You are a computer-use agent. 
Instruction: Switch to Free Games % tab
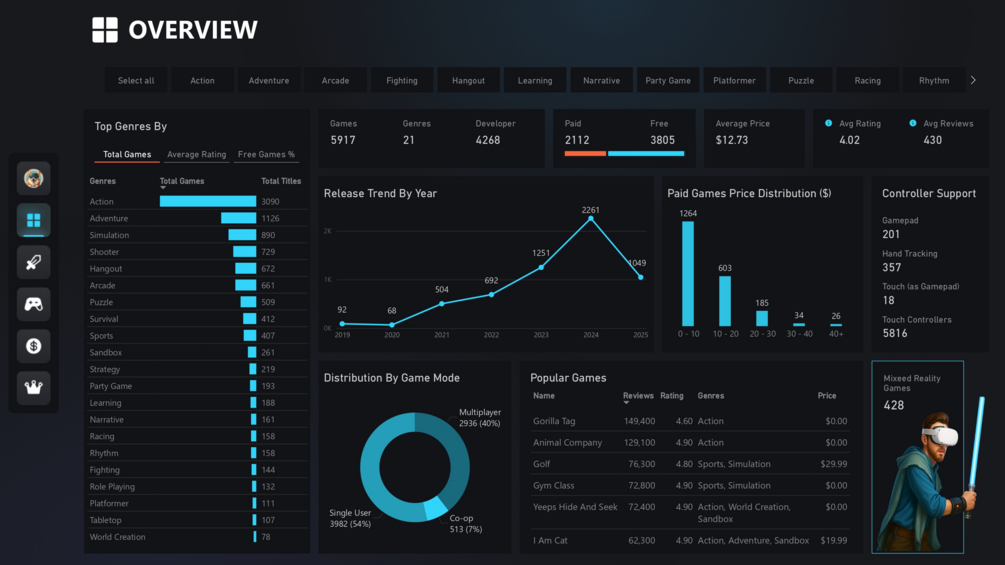[266, 154]
